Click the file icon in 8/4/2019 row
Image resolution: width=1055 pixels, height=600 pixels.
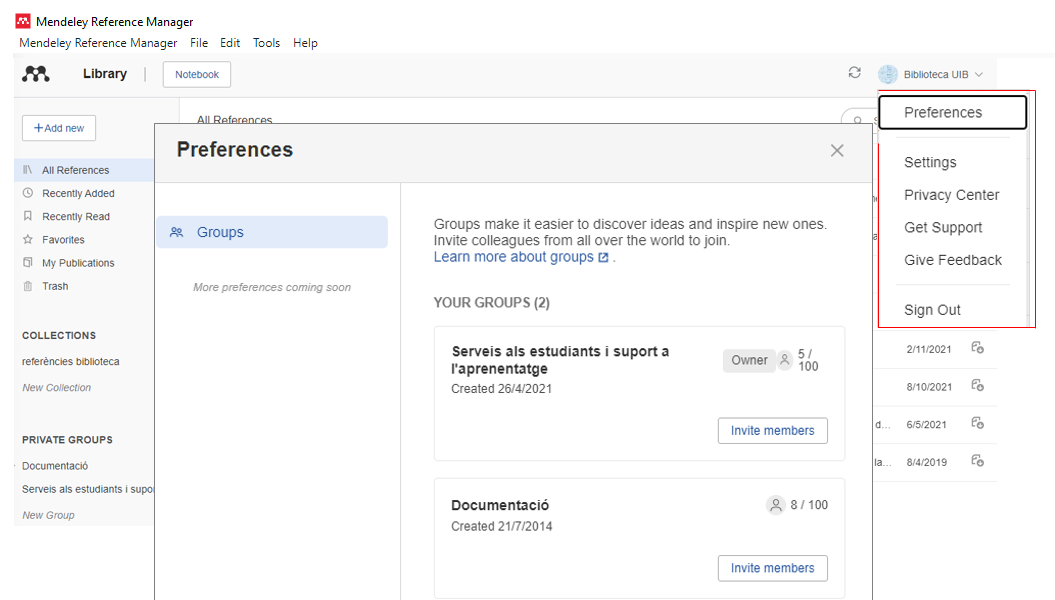click(x=978, y=461)
